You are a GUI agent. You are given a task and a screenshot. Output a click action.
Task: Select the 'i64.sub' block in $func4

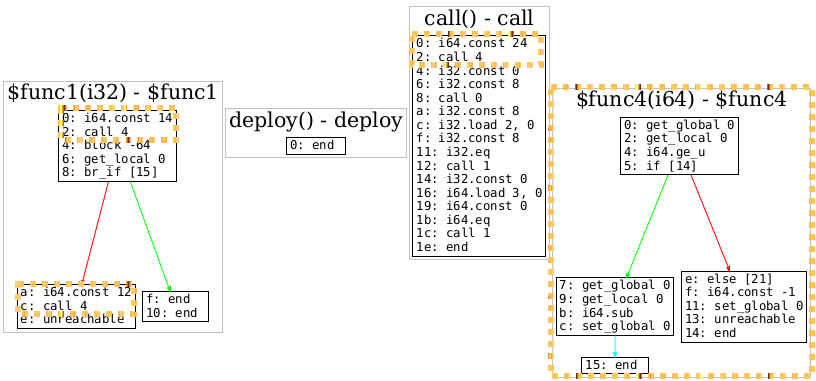point(615,307)
